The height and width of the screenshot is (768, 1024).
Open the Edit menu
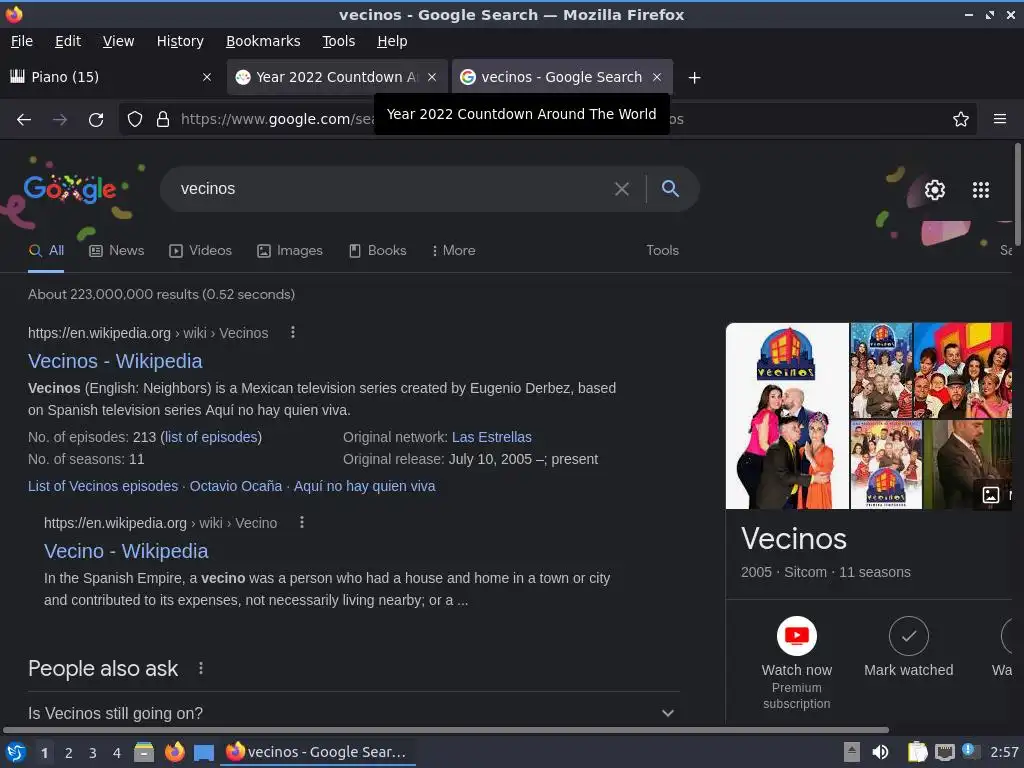(68, 41)
